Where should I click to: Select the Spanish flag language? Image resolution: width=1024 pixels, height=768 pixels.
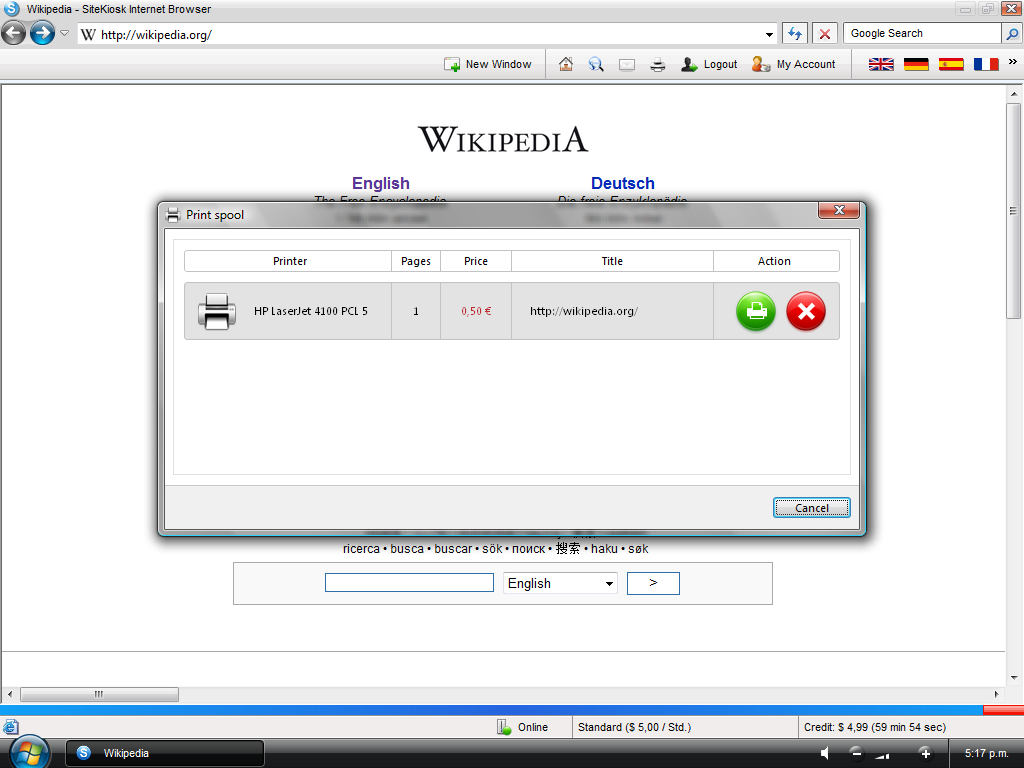point(951,64)
